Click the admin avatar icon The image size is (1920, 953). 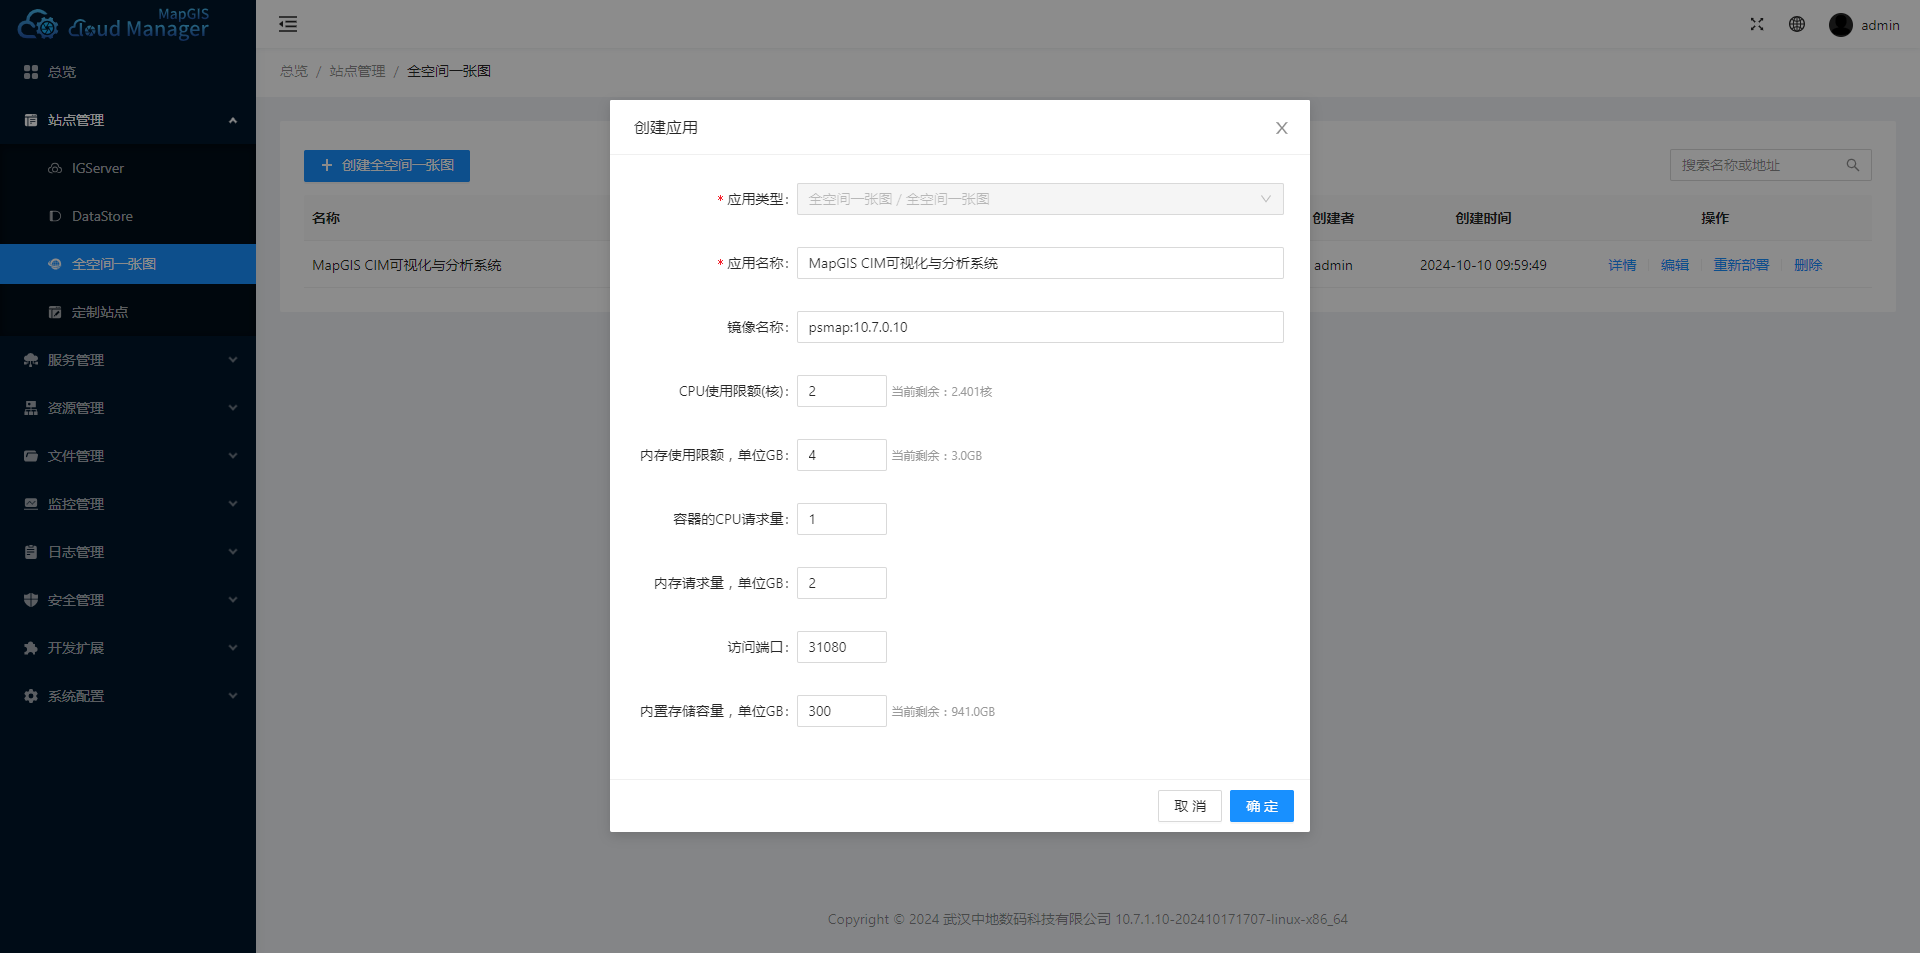1841,25
